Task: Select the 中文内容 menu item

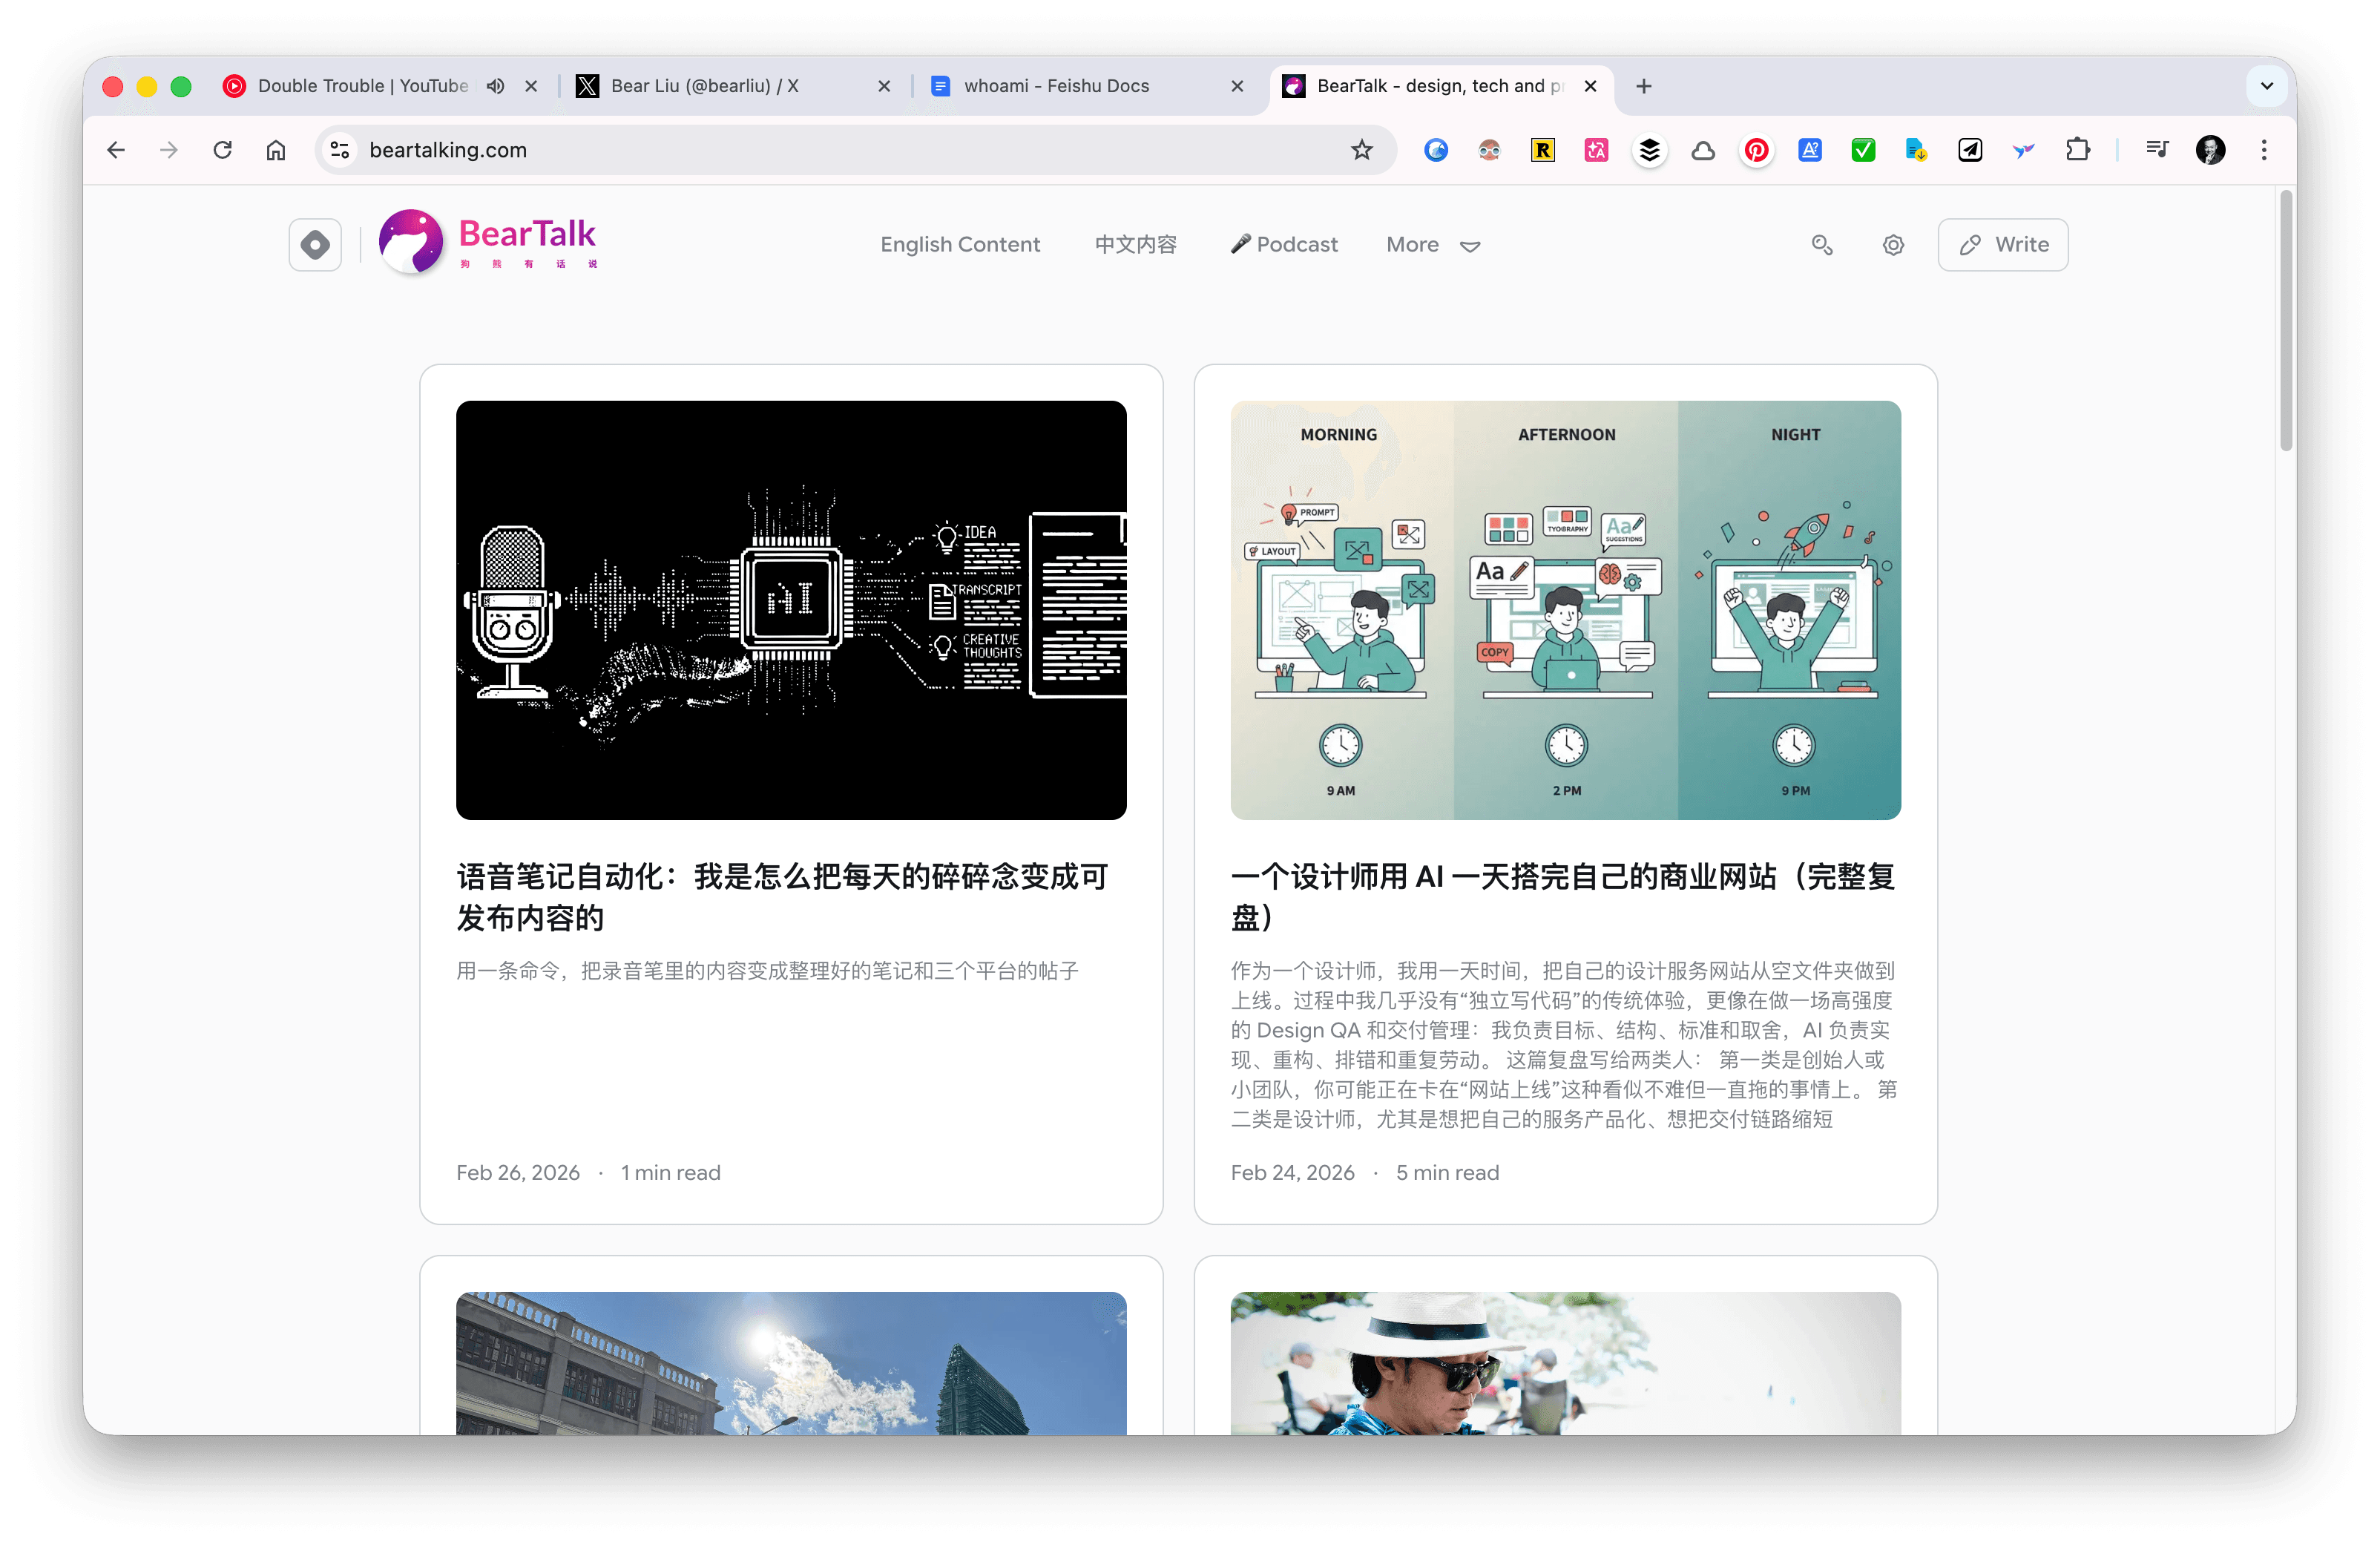Action: click(1135, 245)
